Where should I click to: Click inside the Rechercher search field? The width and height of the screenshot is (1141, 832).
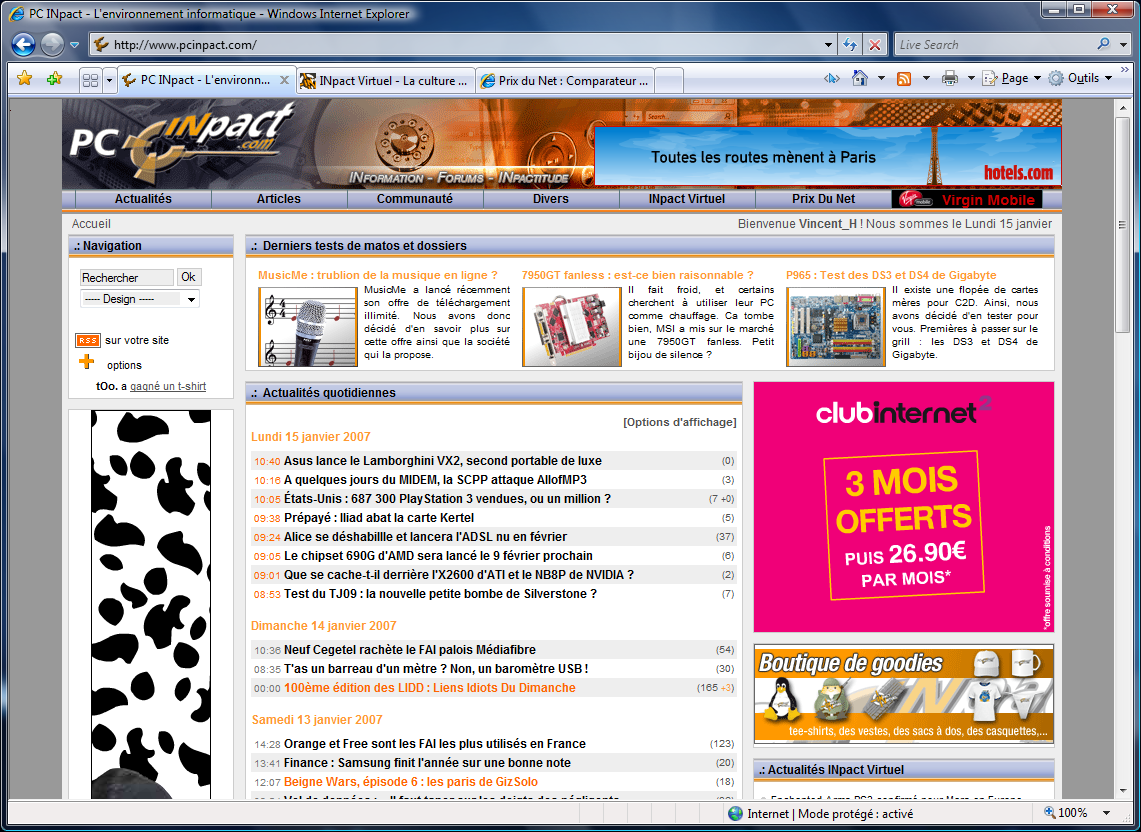pyautogui.click(x=127, y=277)
